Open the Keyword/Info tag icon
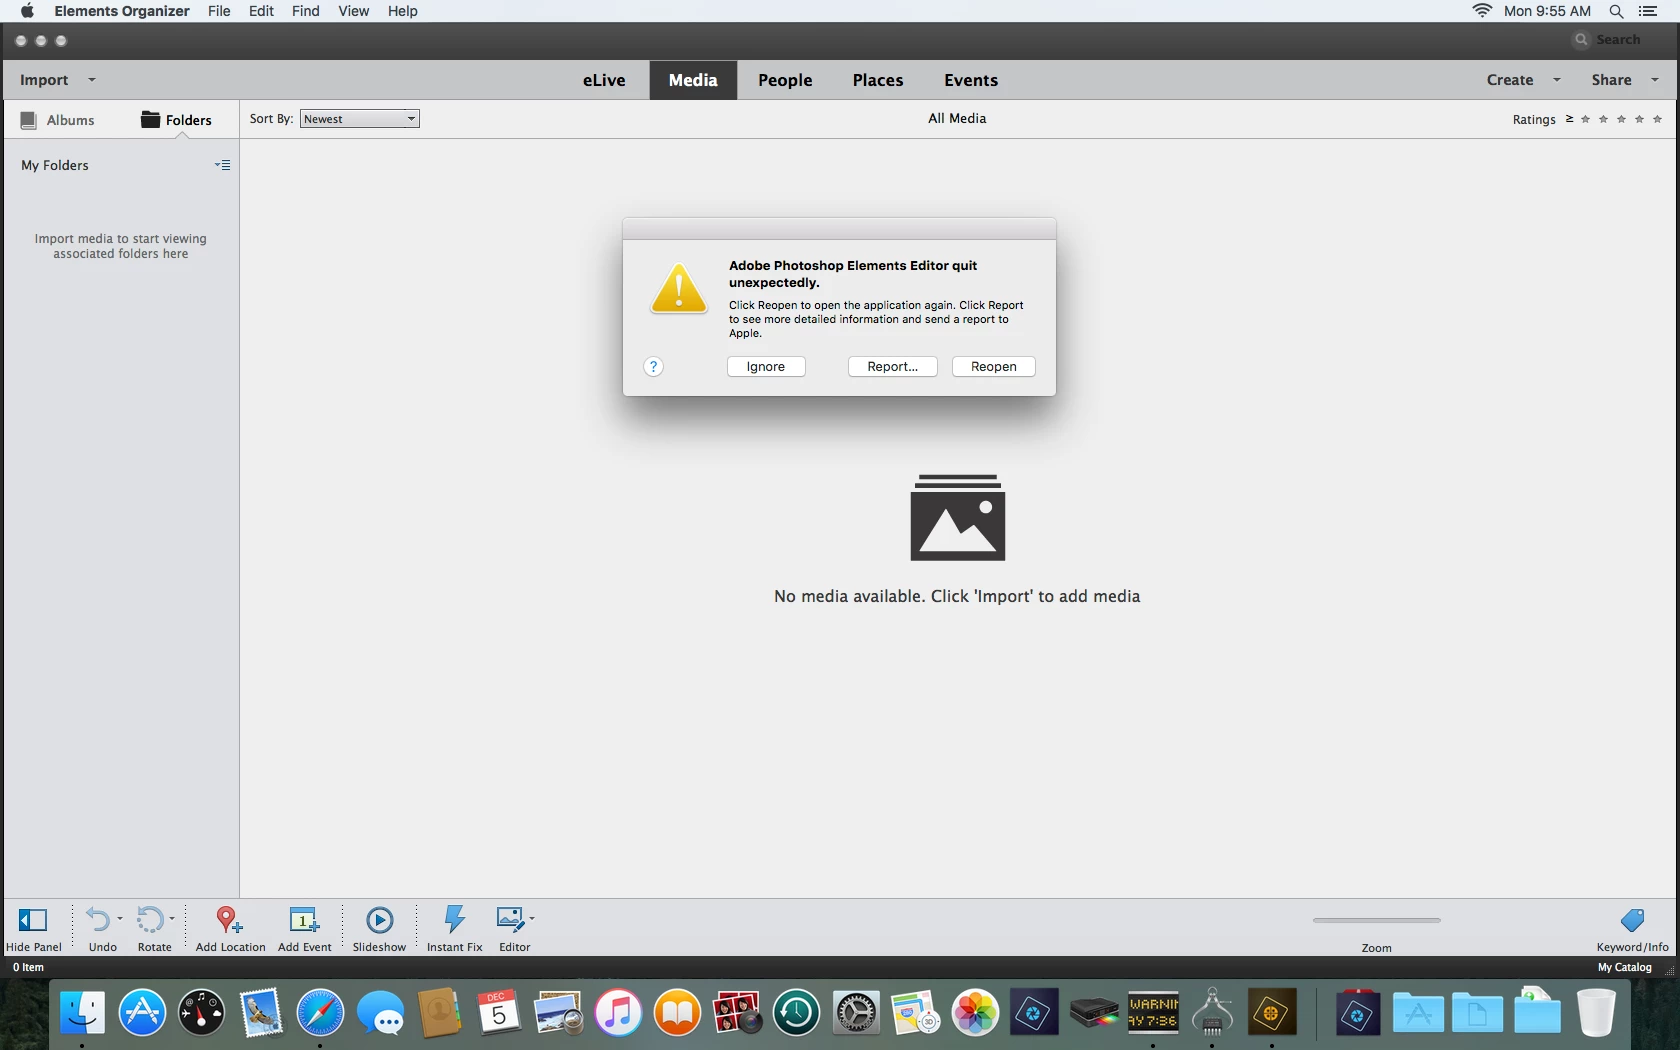 pos(1632,920)
